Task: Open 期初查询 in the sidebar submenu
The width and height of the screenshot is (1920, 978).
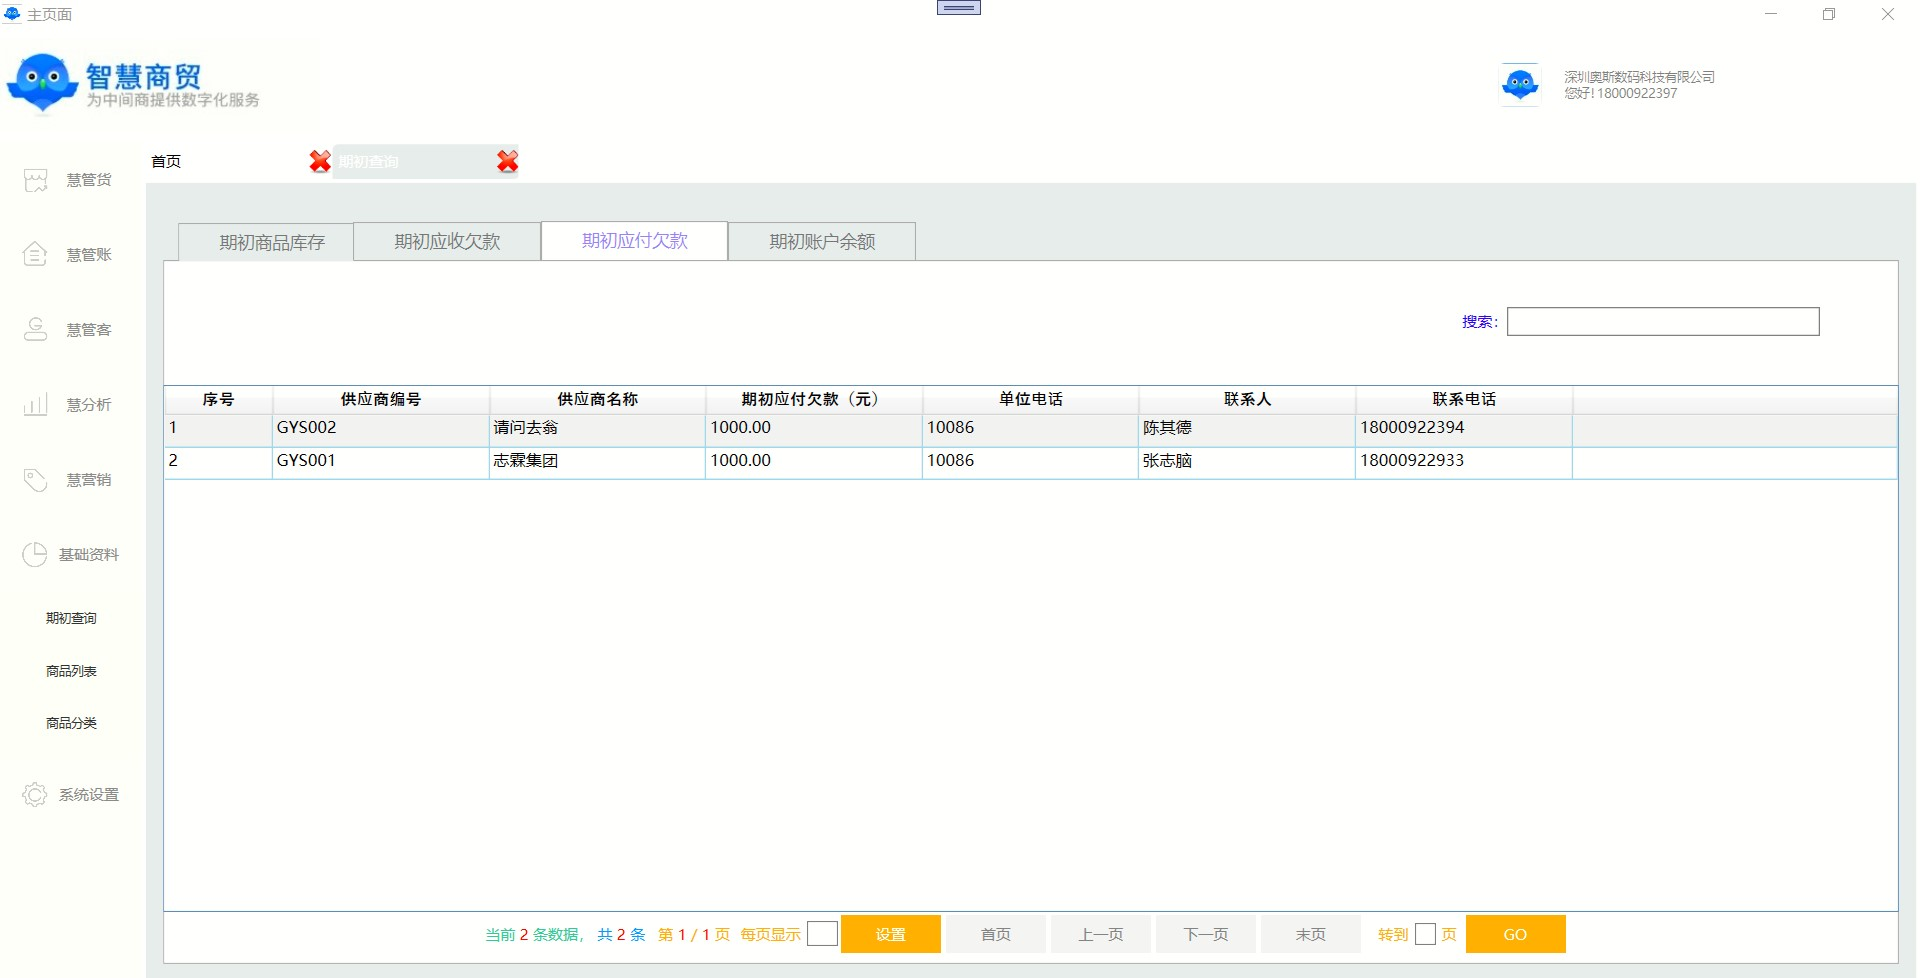Action: (x=71, y=619)
